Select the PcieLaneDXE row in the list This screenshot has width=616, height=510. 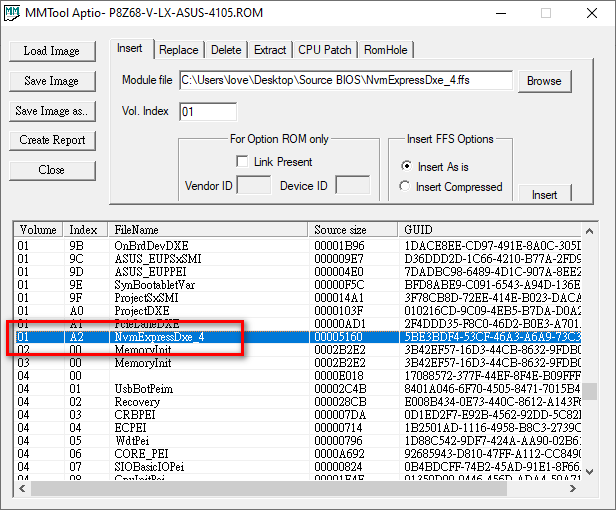147,324
